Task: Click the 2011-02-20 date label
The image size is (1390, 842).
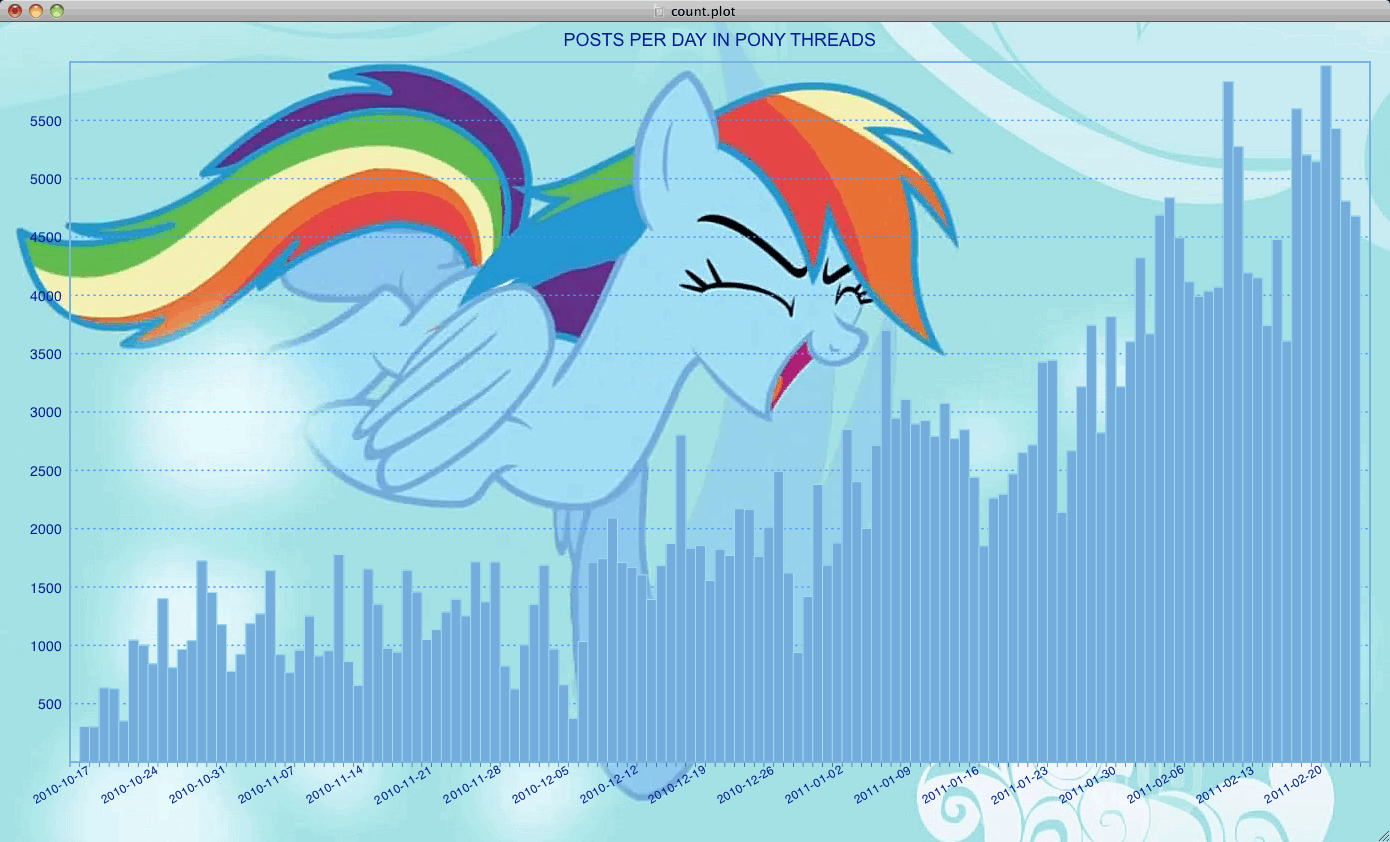Action: [1293, 783]
